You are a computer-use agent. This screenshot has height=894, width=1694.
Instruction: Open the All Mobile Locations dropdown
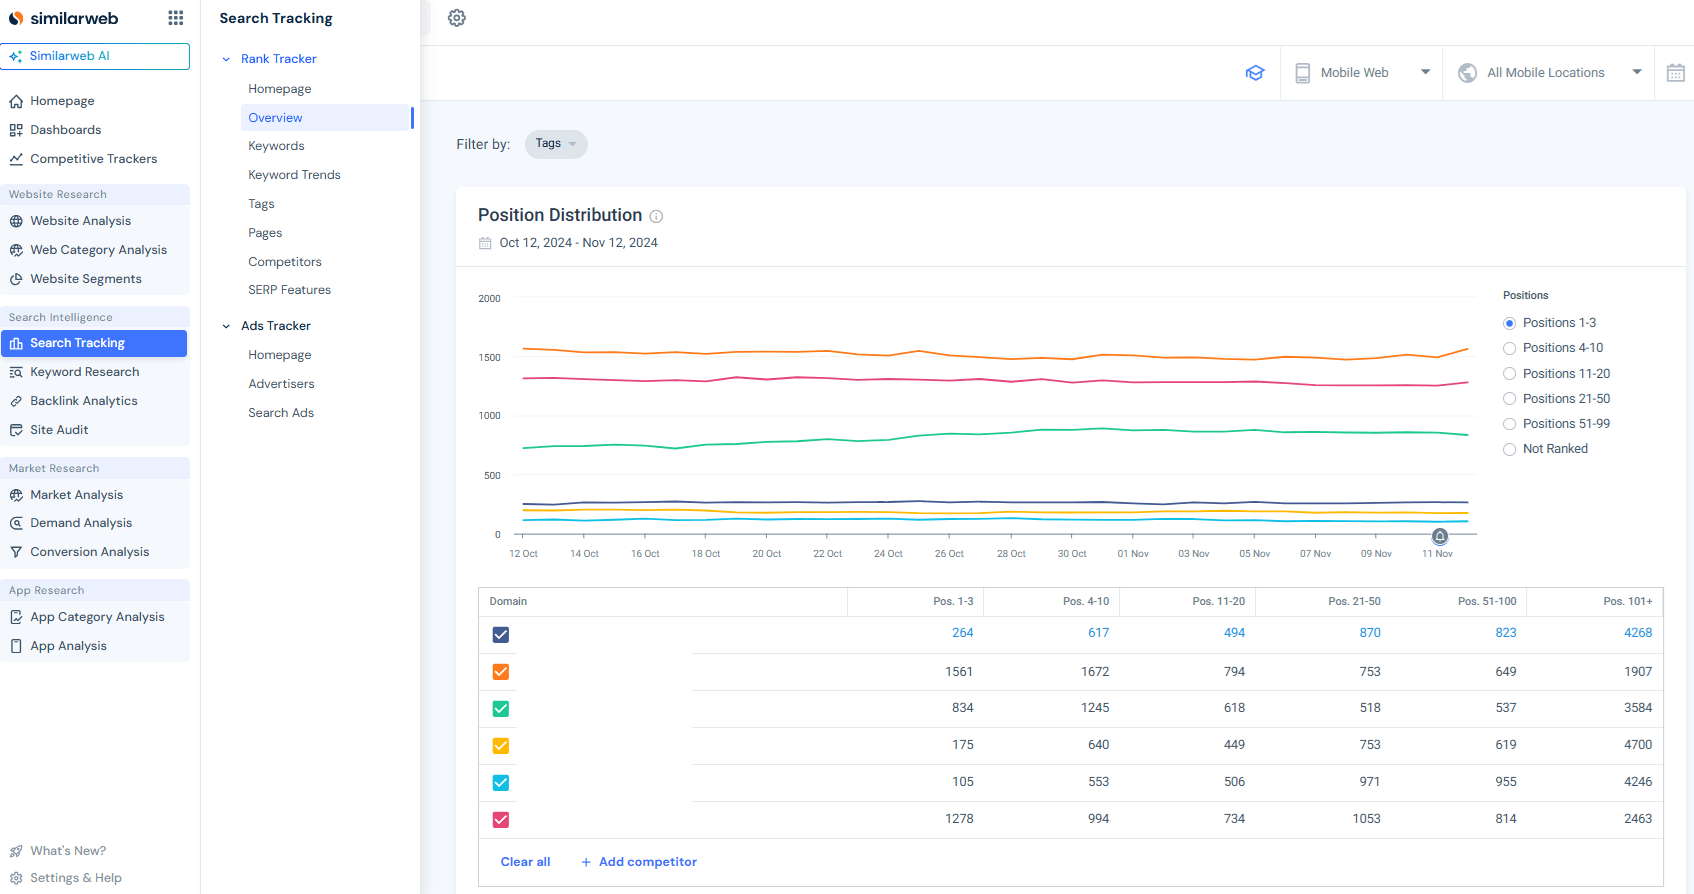[x=1549, y=73]
